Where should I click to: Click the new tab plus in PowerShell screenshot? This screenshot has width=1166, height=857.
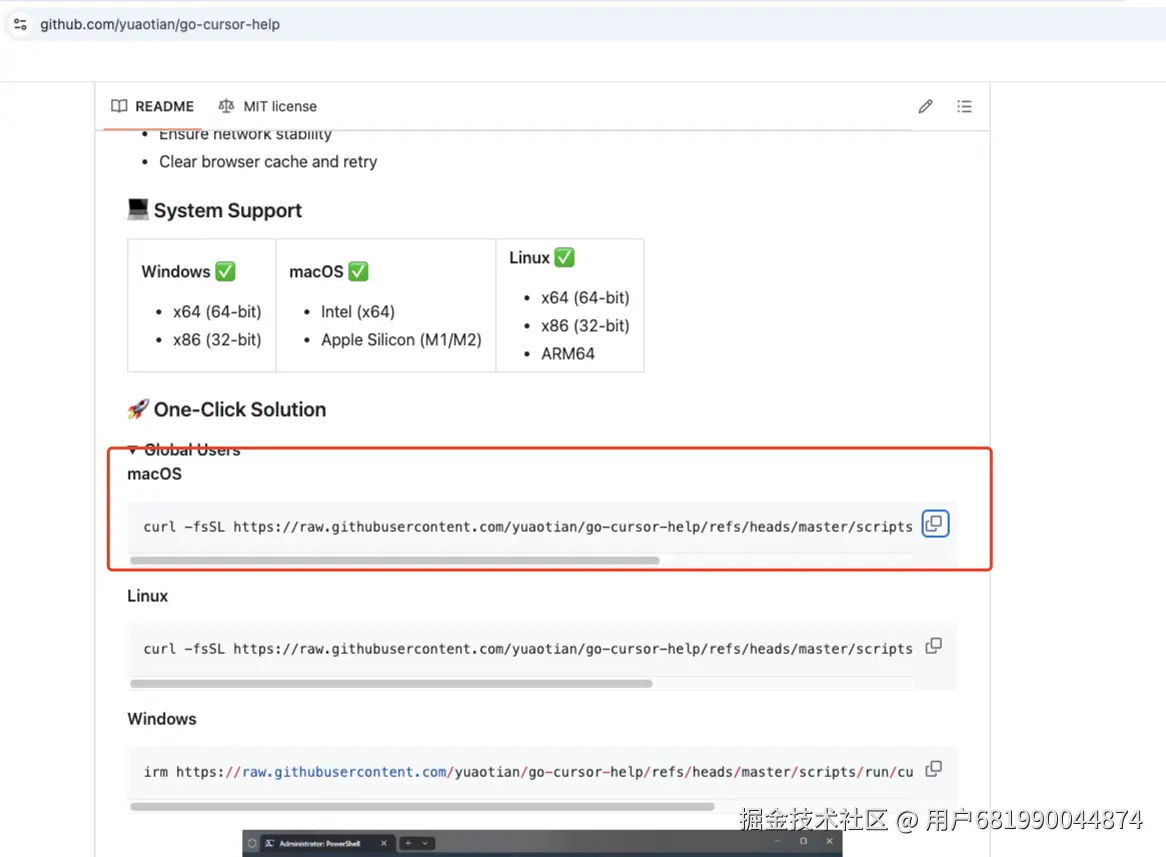click(408, 844)
